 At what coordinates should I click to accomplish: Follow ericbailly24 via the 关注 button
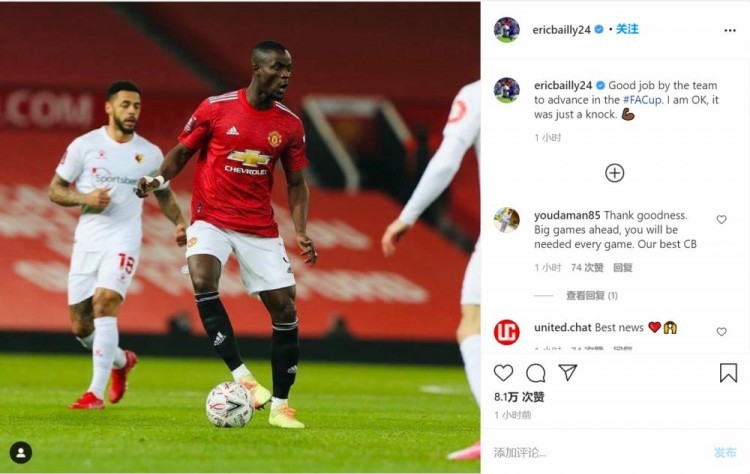point(627,29)
